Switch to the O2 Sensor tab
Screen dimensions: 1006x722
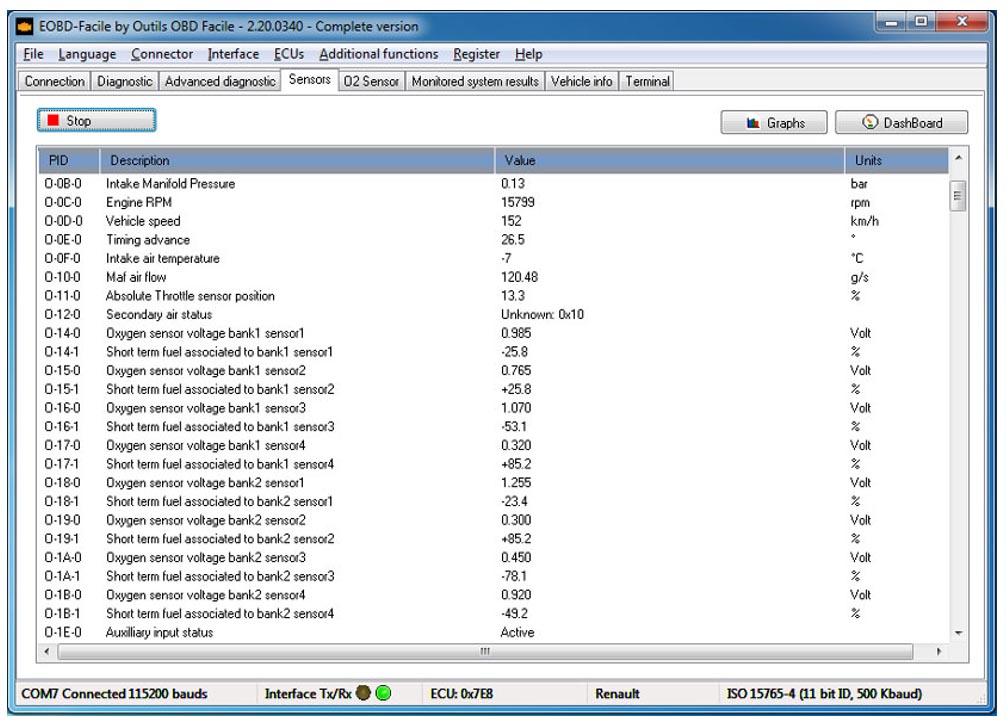point(371,81)
